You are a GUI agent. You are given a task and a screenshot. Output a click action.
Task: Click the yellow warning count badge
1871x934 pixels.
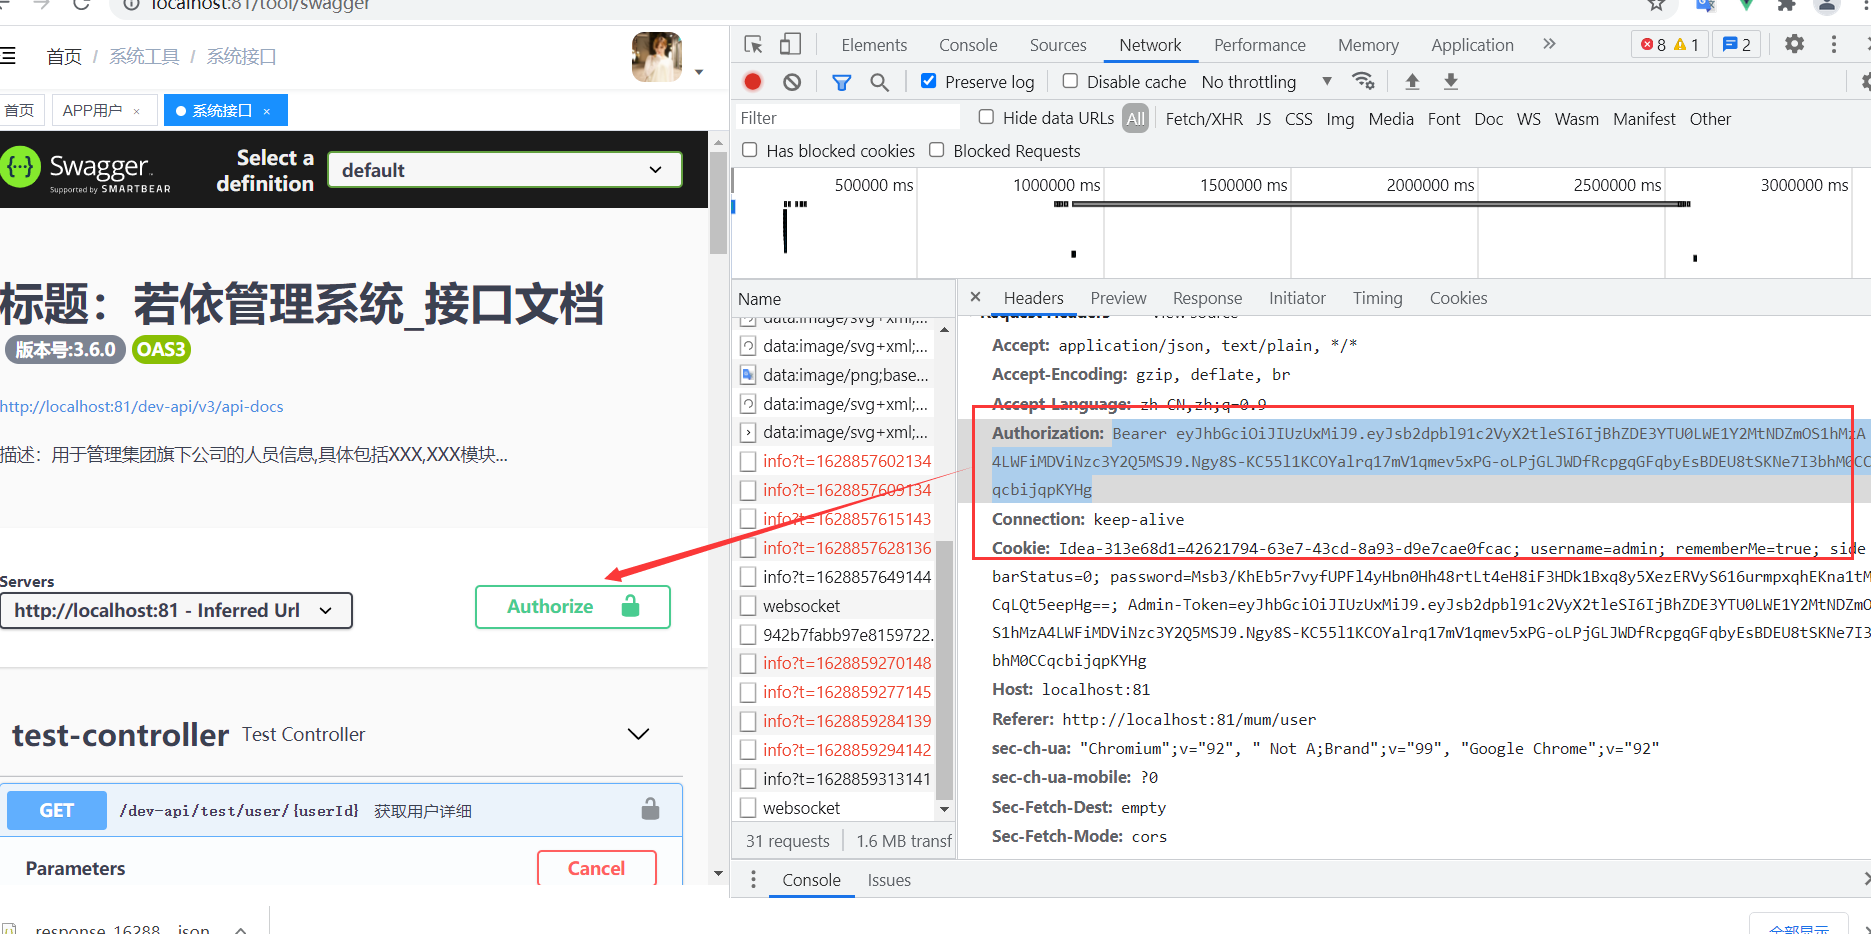(x=1687, y=45)
